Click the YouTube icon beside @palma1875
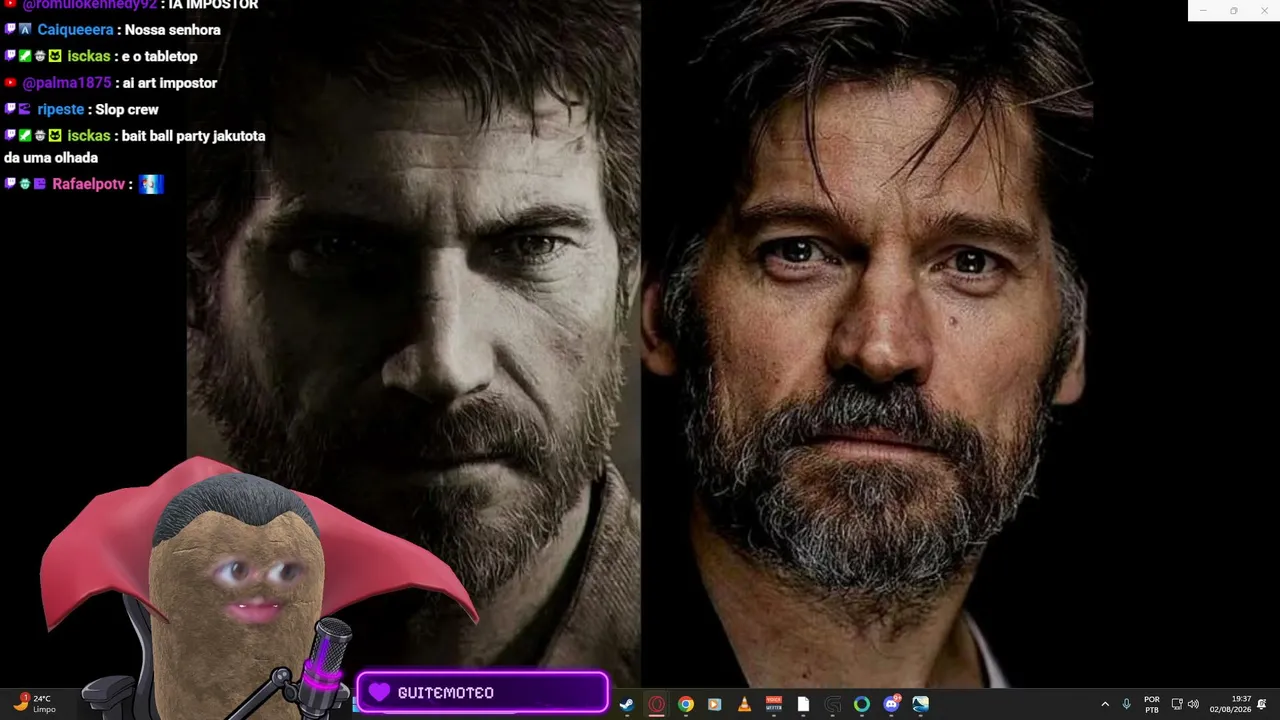Image resolution: width=1280 pixels, height=720 pixels. click(11, 83)
